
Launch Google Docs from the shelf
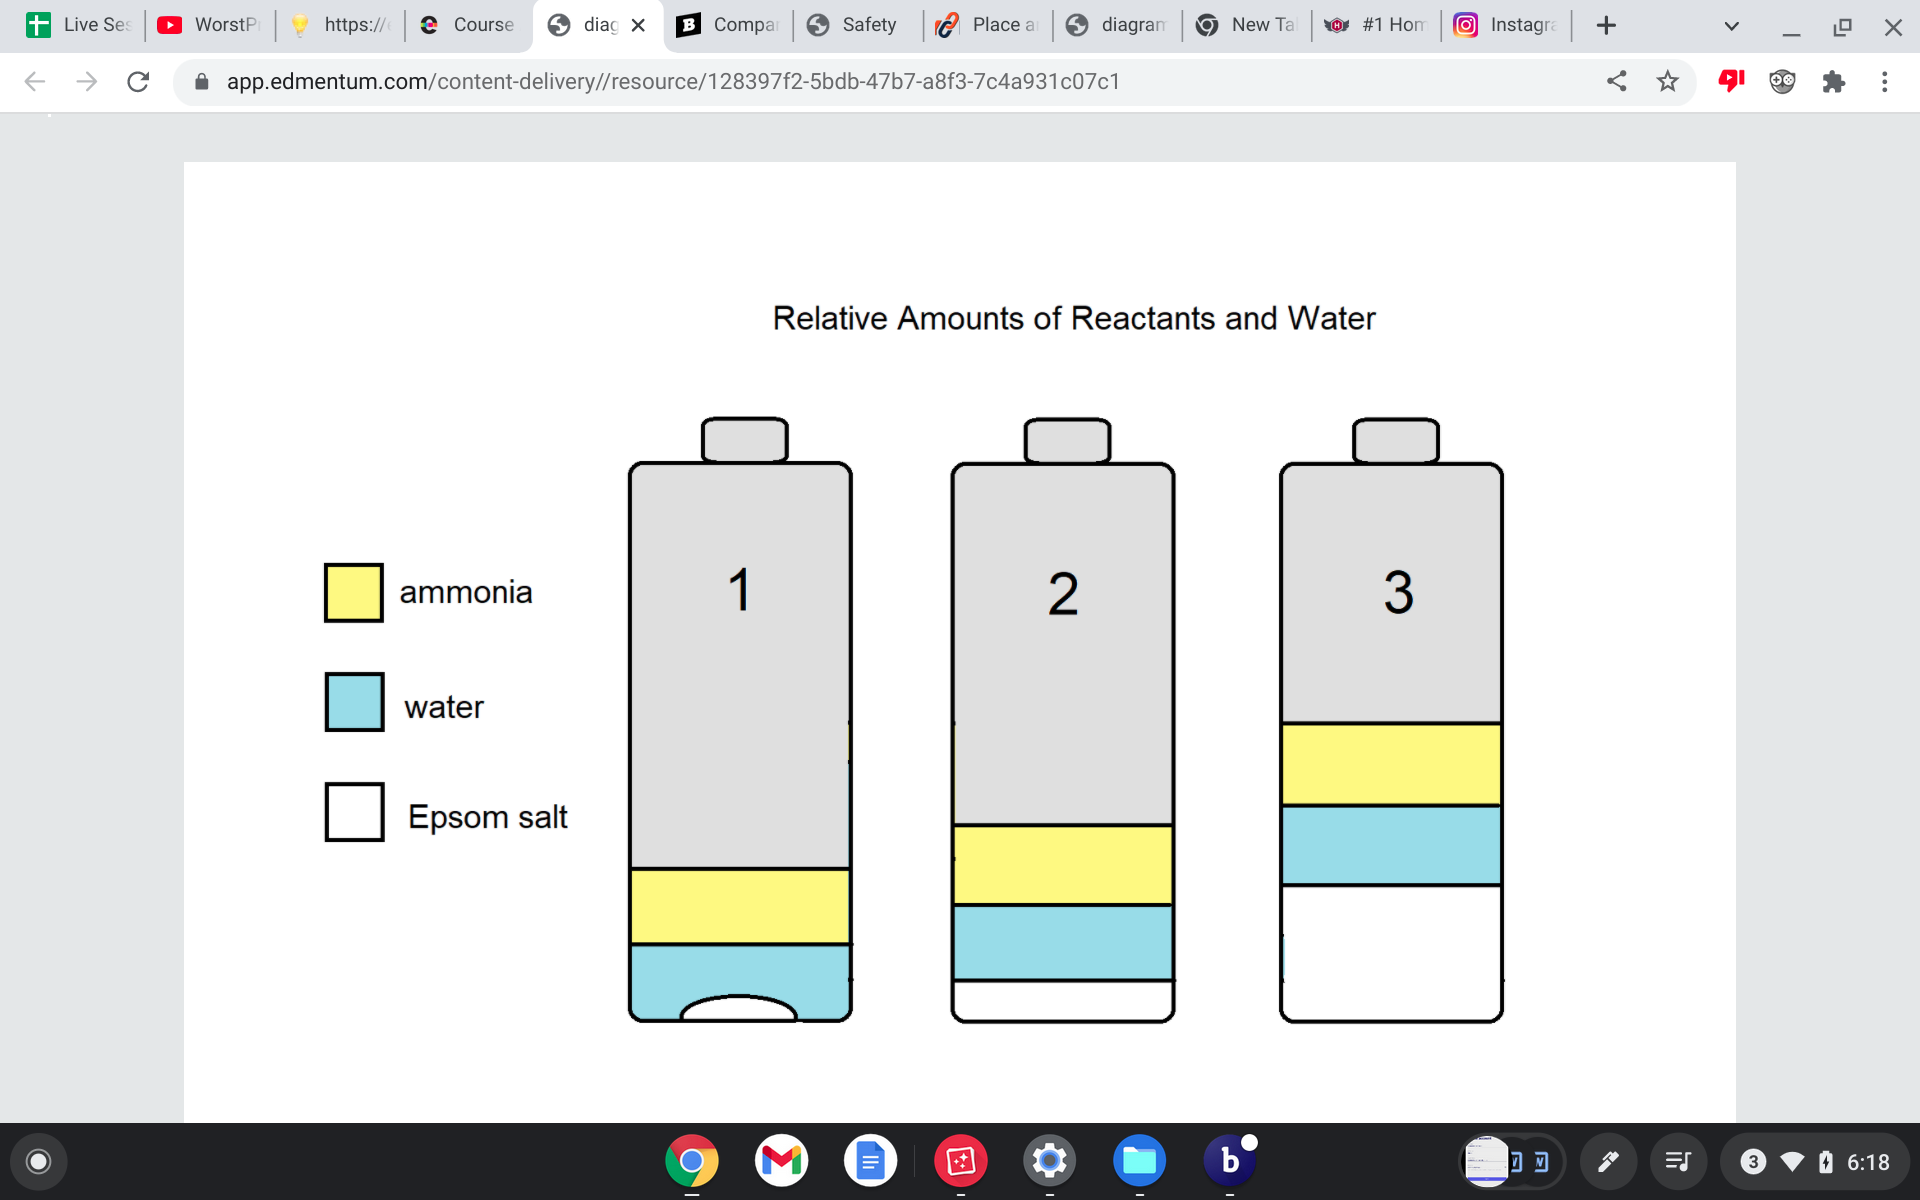(869, 1161)
